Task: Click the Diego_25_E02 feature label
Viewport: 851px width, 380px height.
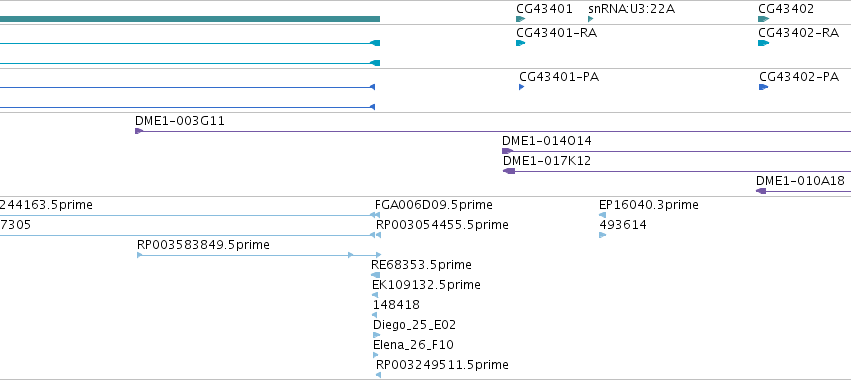Action: pos(414,325)
